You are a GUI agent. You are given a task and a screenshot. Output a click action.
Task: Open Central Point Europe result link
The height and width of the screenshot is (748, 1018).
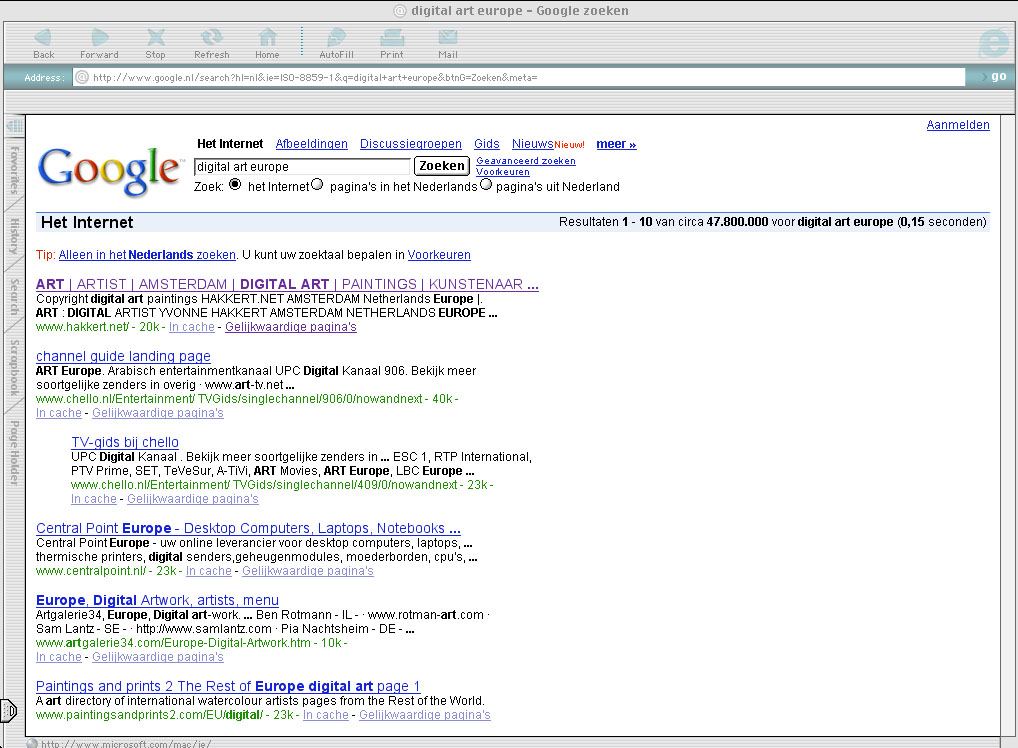[248, 529]
